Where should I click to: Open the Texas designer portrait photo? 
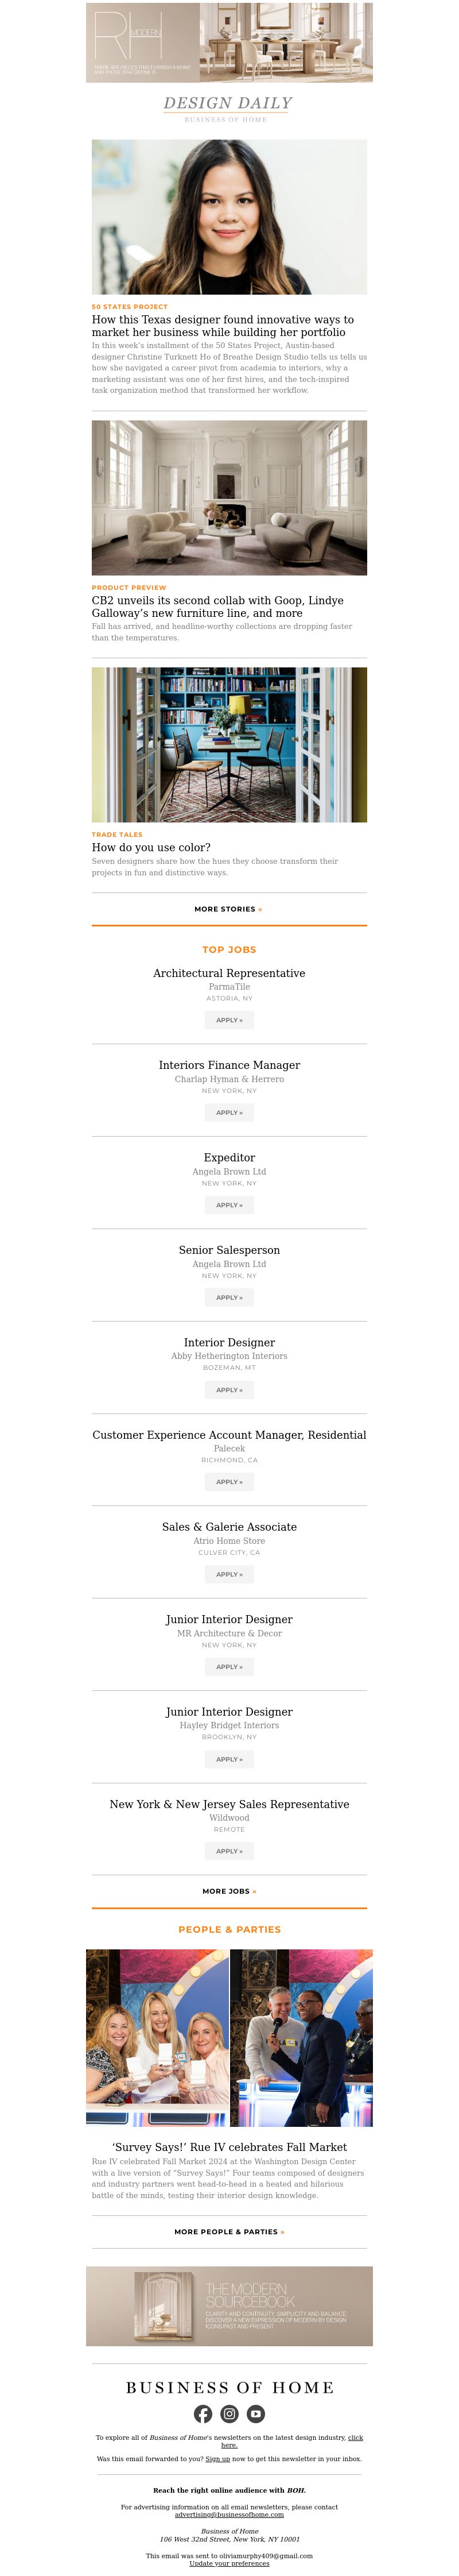pyautogui.click(x=229, y=216)
